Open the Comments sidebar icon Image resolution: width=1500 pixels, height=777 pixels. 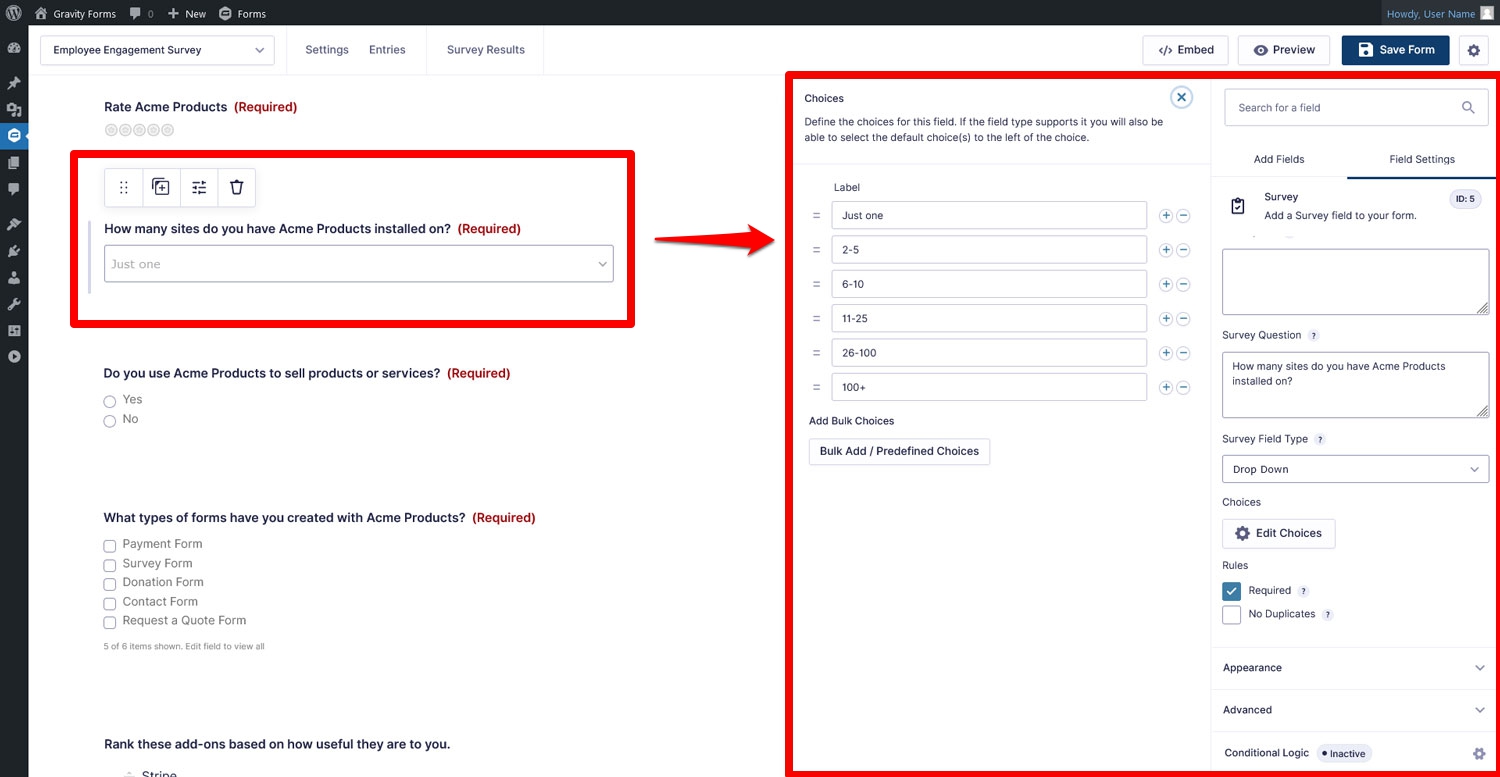[x=14, y=188]
